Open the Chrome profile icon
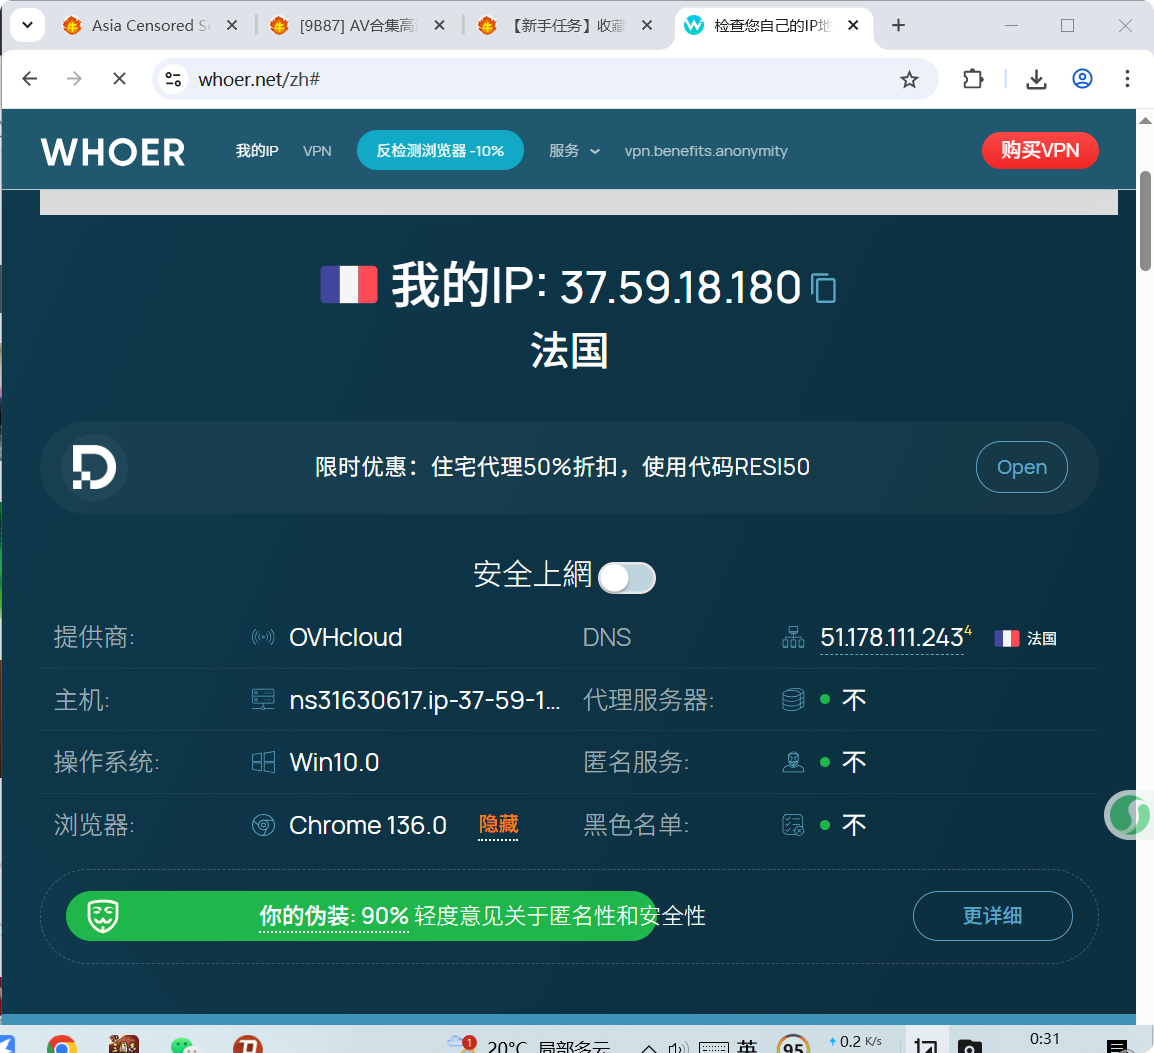 click(1082, 79)
